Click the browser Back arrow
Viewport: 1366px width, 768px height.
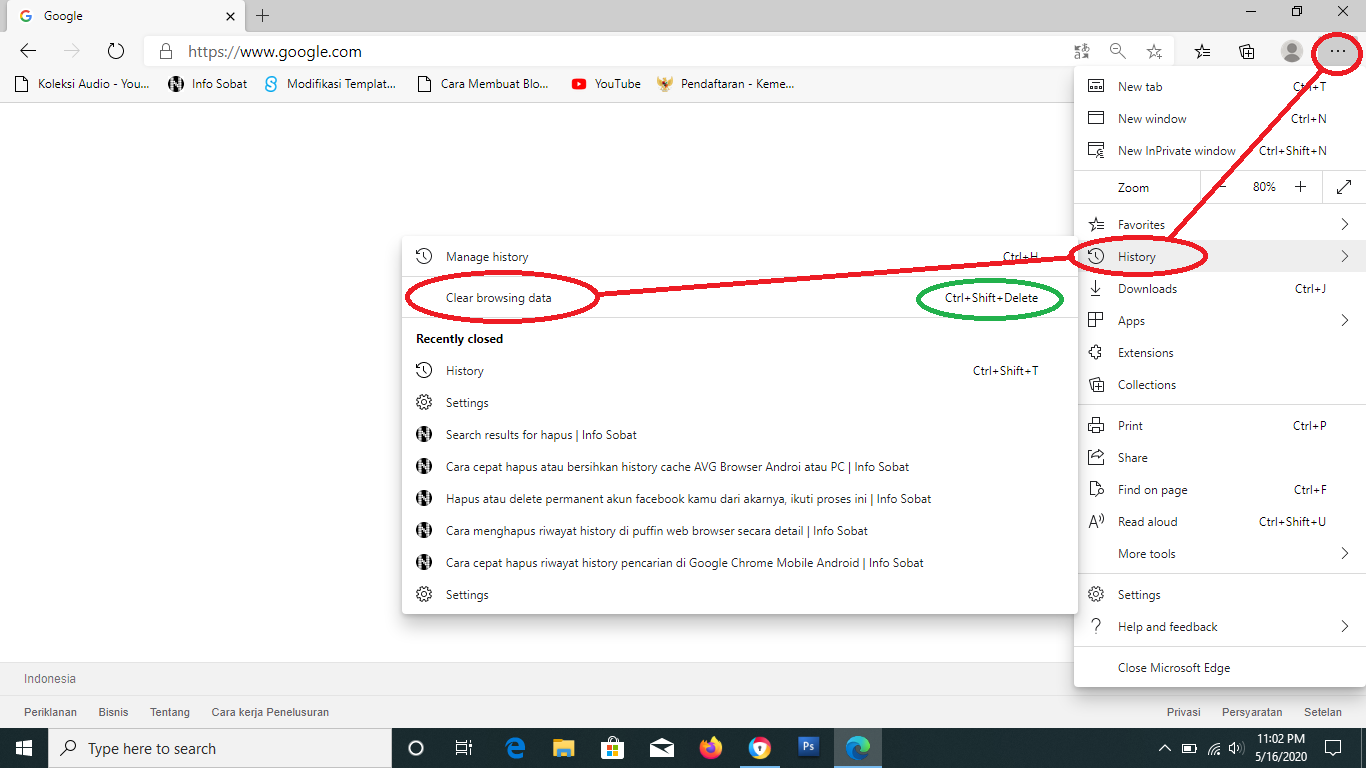[x=28, y=51]
